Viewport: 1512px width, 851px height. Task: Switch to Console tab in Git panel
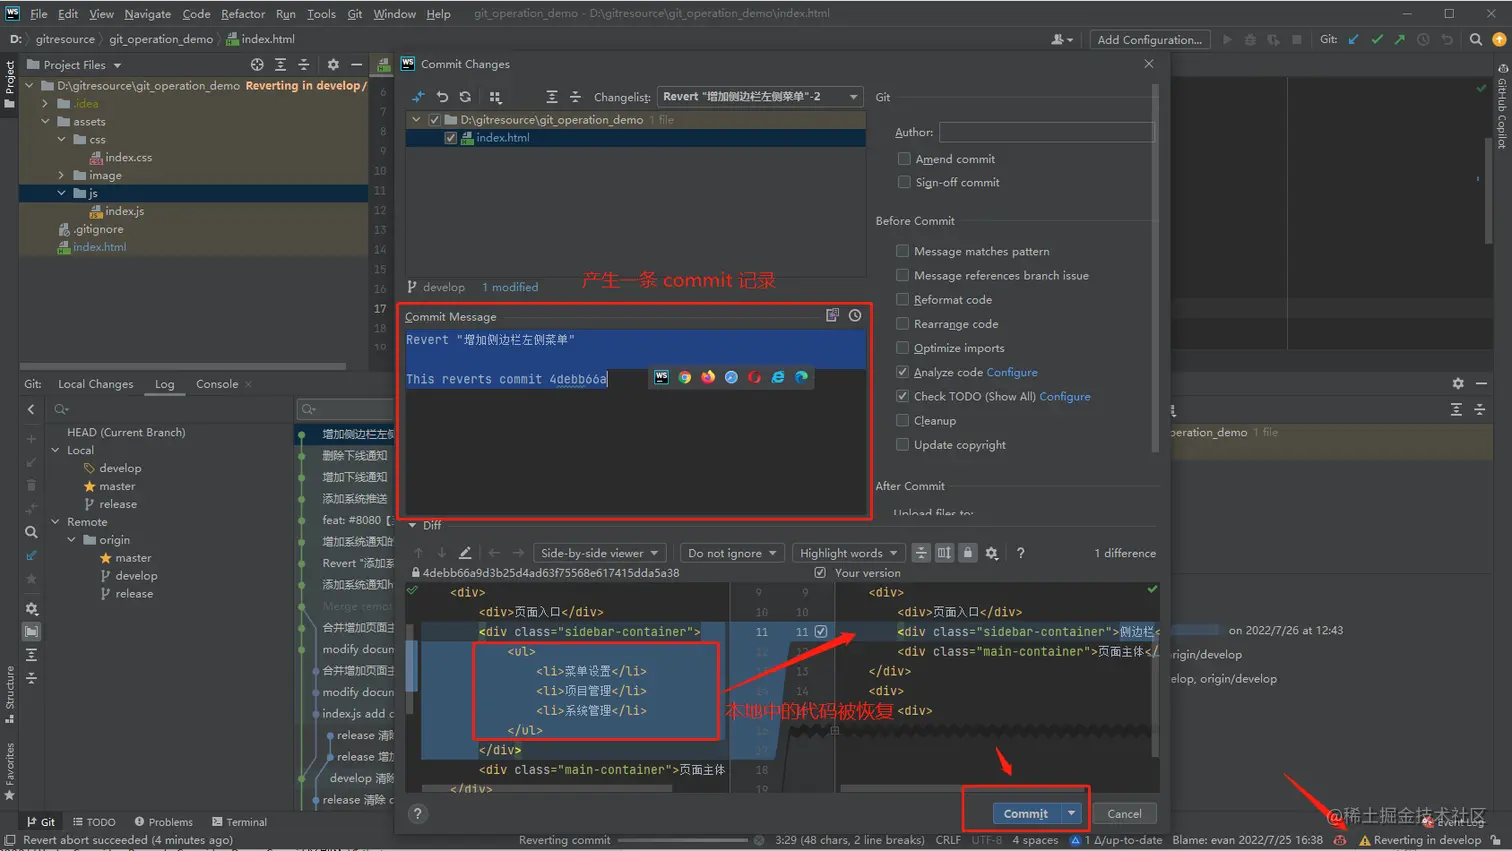click(x=217, y=384)
